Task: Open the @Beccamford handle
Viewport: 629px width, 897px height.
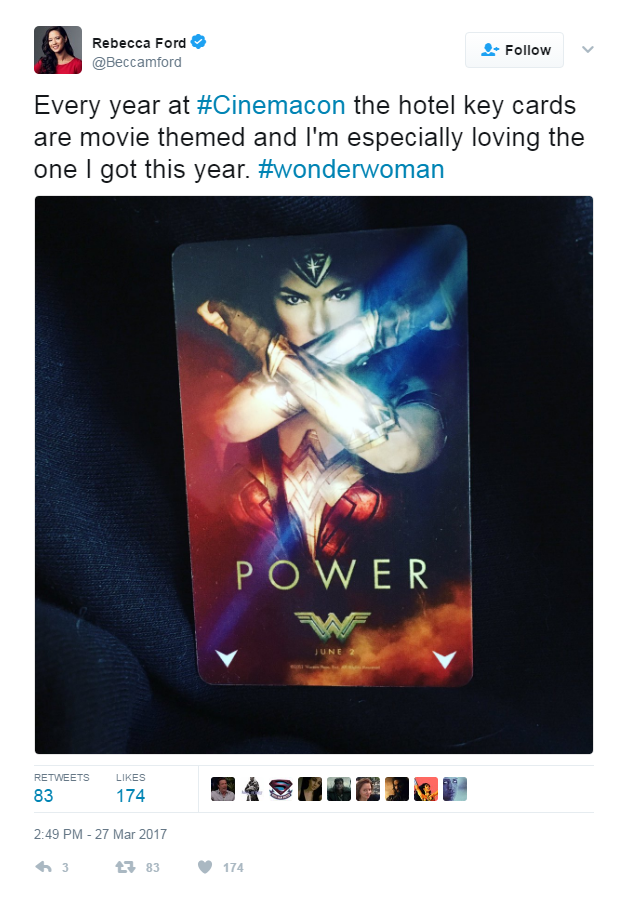Action: pos(137,62)
